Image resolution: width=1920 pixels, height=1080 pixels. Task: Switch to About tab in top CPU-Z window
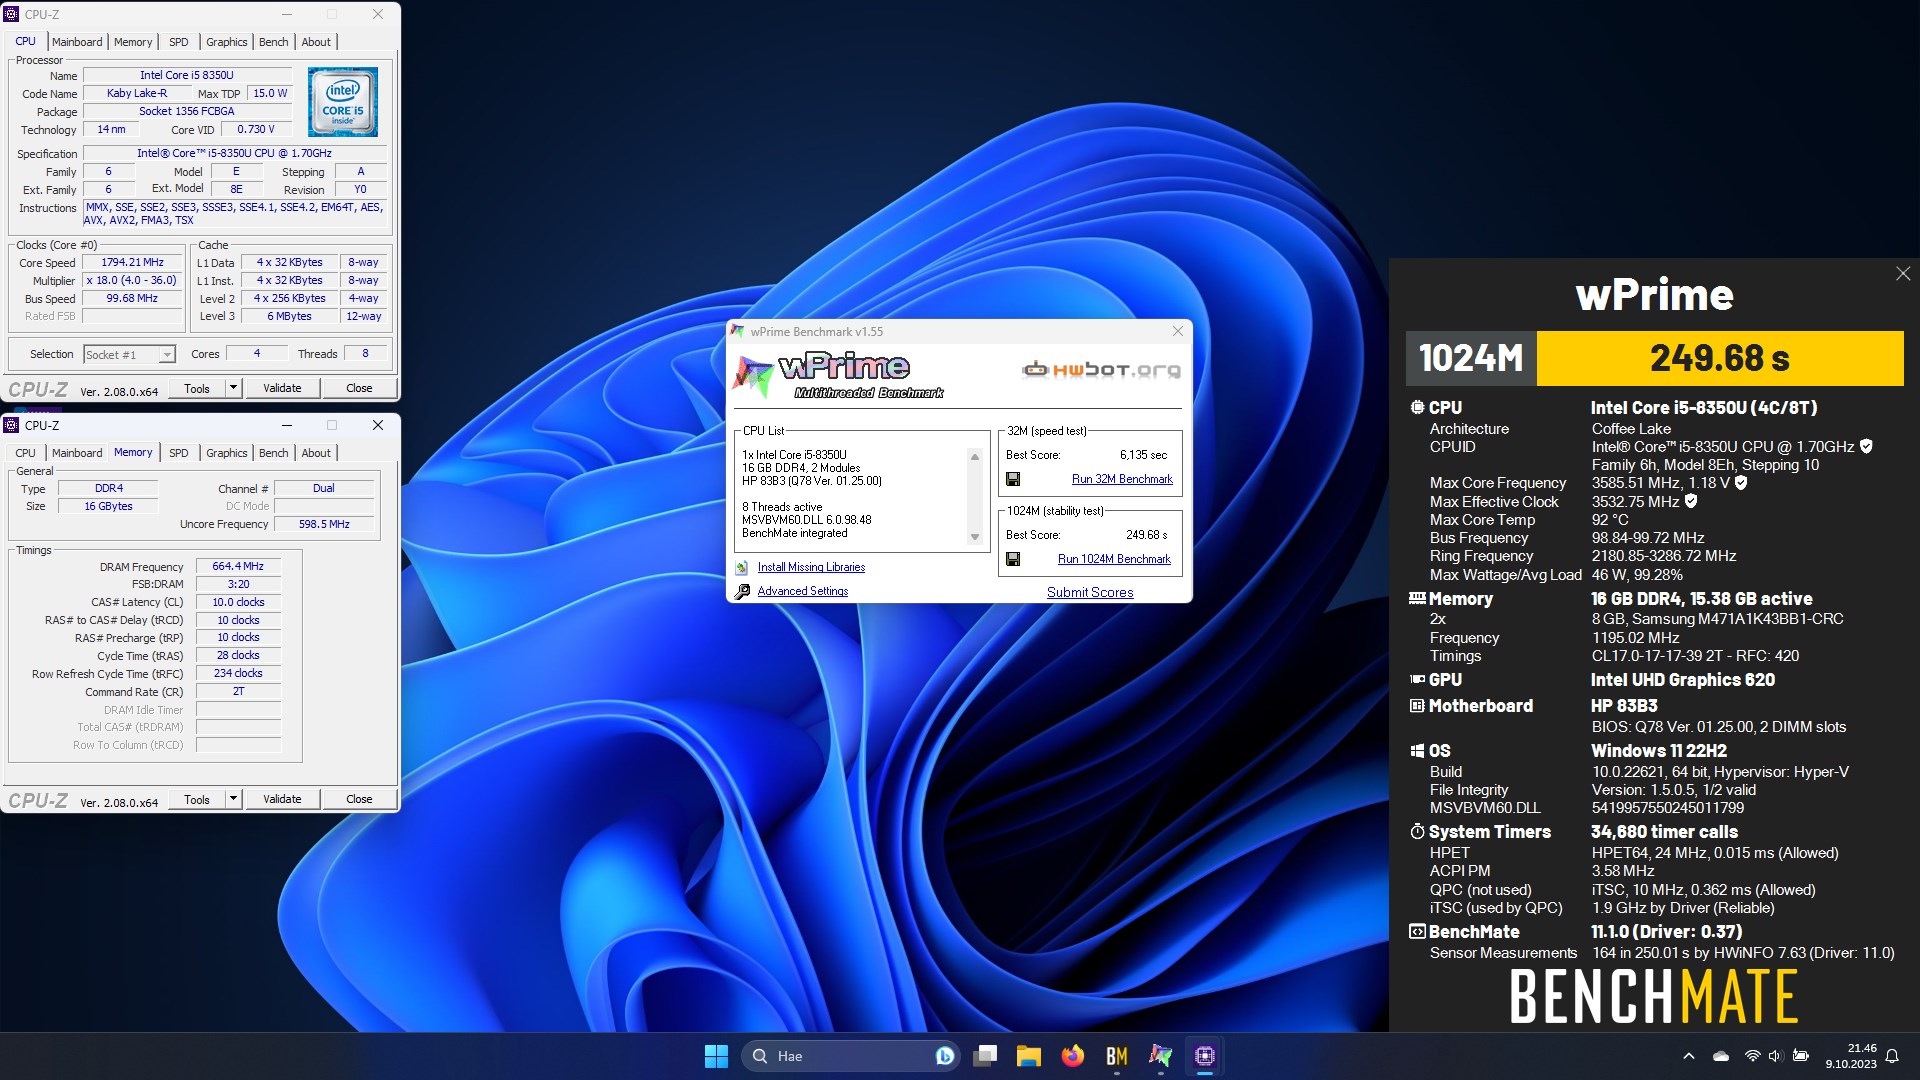pyautogui.click(x=316, y=42)
